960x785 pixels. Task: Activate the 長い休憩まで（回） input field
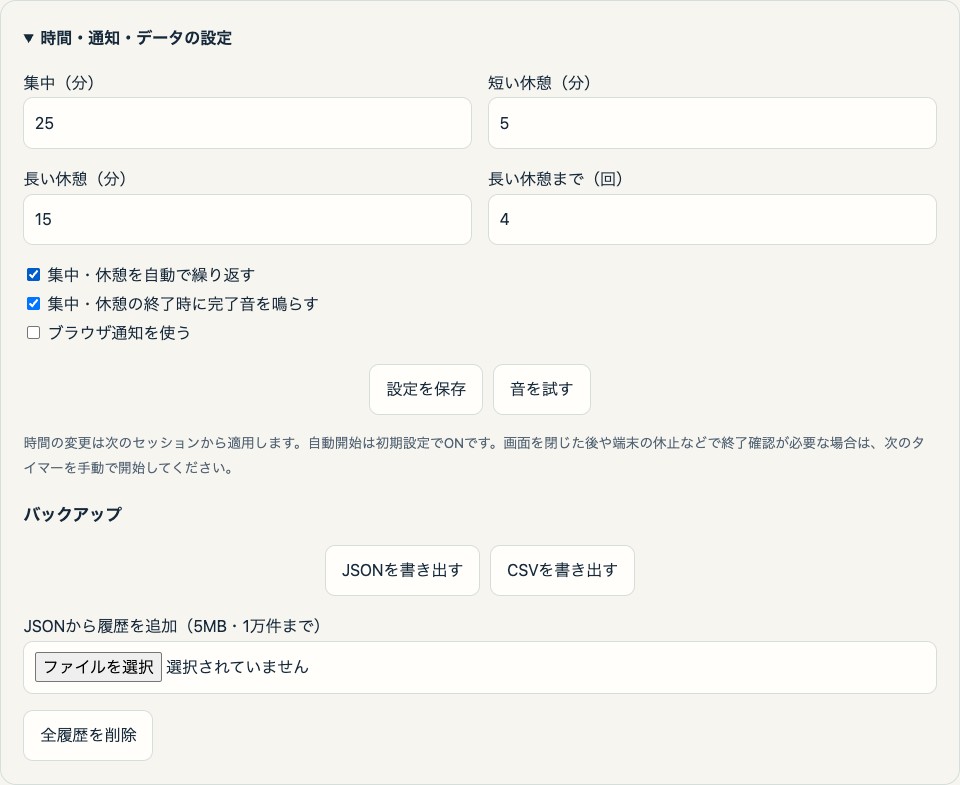point(712,219)
